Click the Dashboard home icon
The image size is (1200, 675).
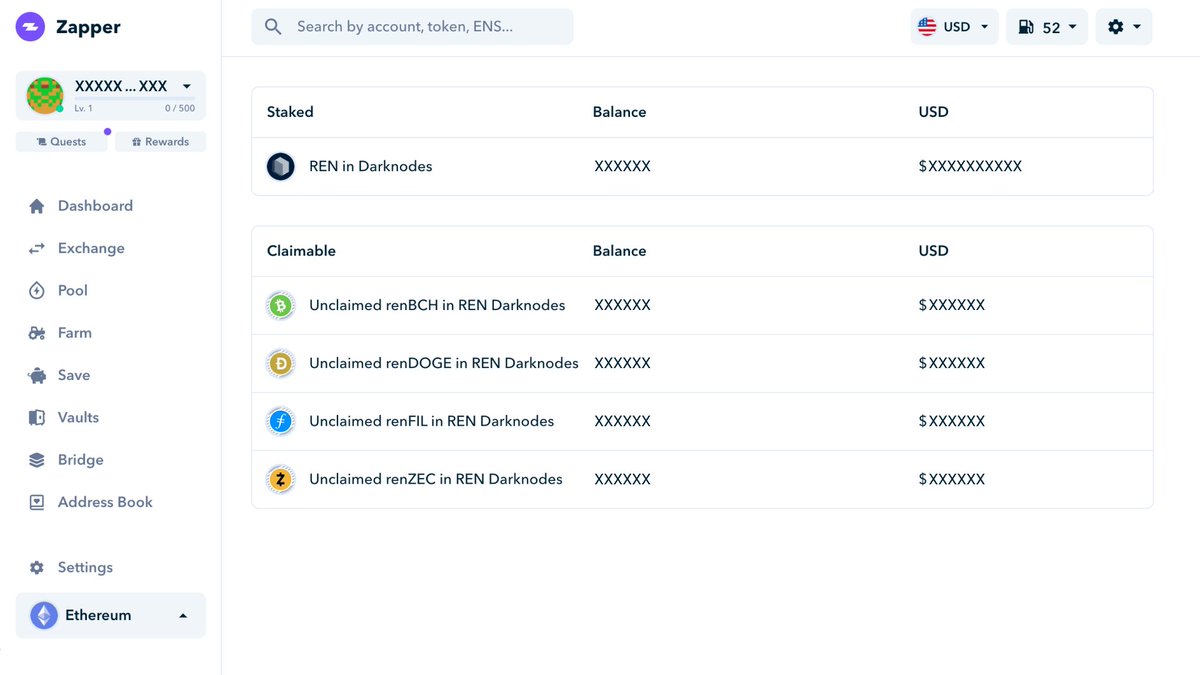tap(37, 206)
